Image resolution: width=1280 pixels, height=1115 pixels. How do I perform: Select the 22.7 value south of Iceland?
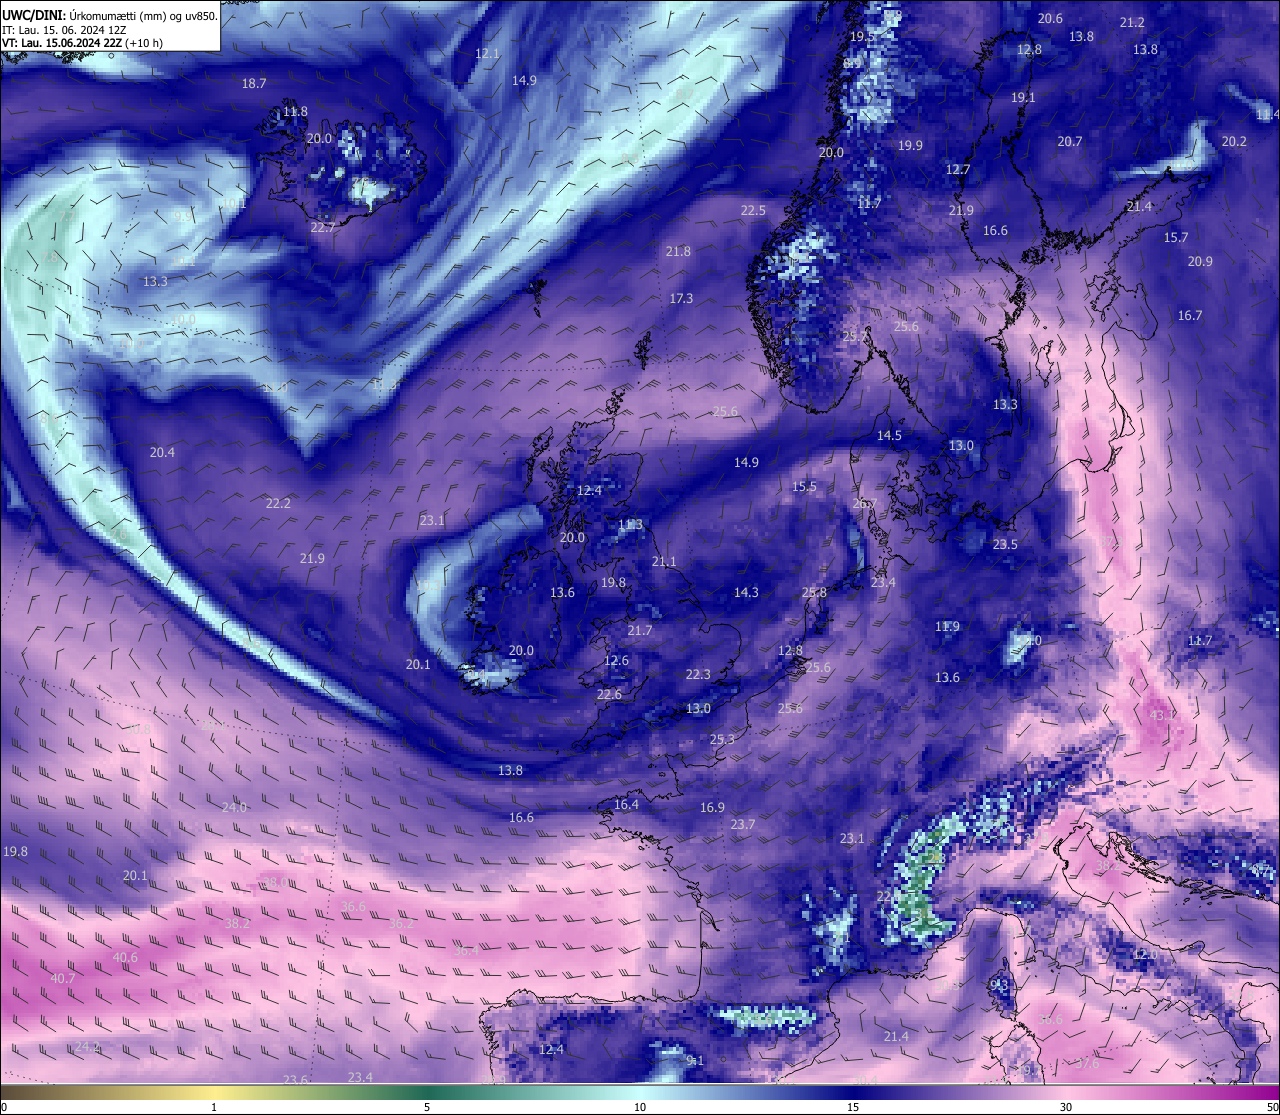[x=323, y=228]
